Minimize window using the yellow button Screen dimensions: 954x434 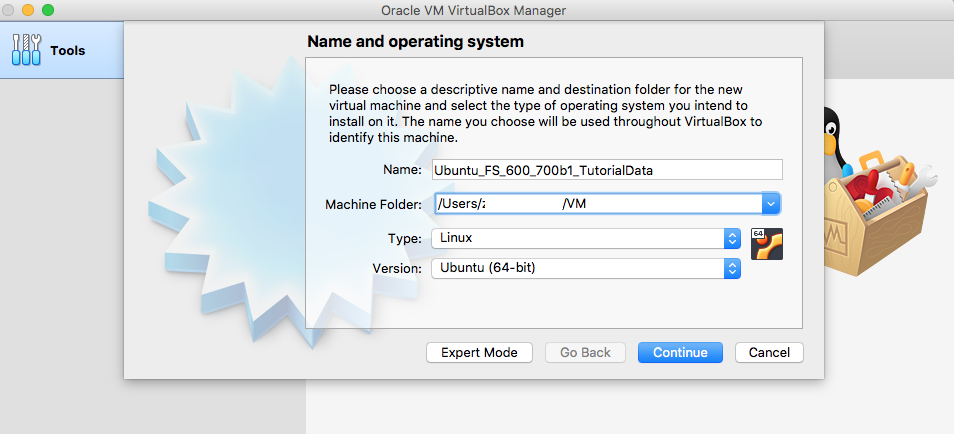(29, 10)
